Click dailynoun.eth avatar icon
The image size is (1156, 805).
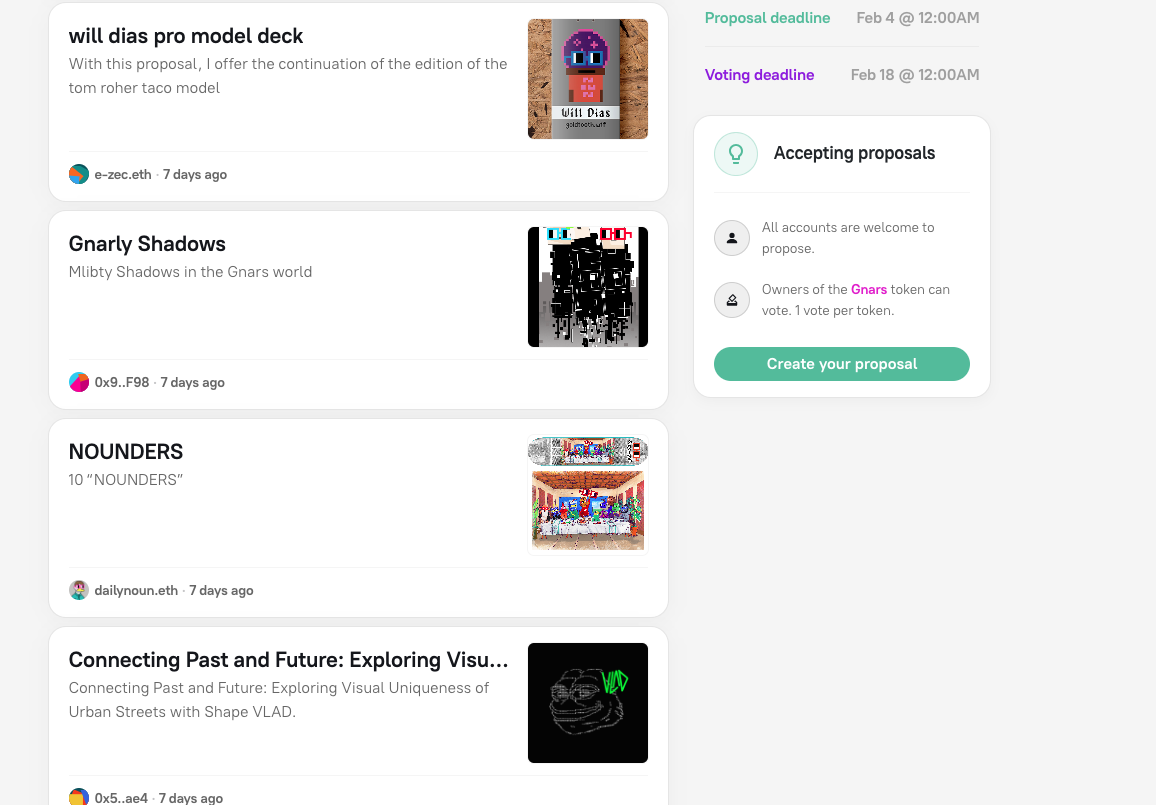point(79,590)
